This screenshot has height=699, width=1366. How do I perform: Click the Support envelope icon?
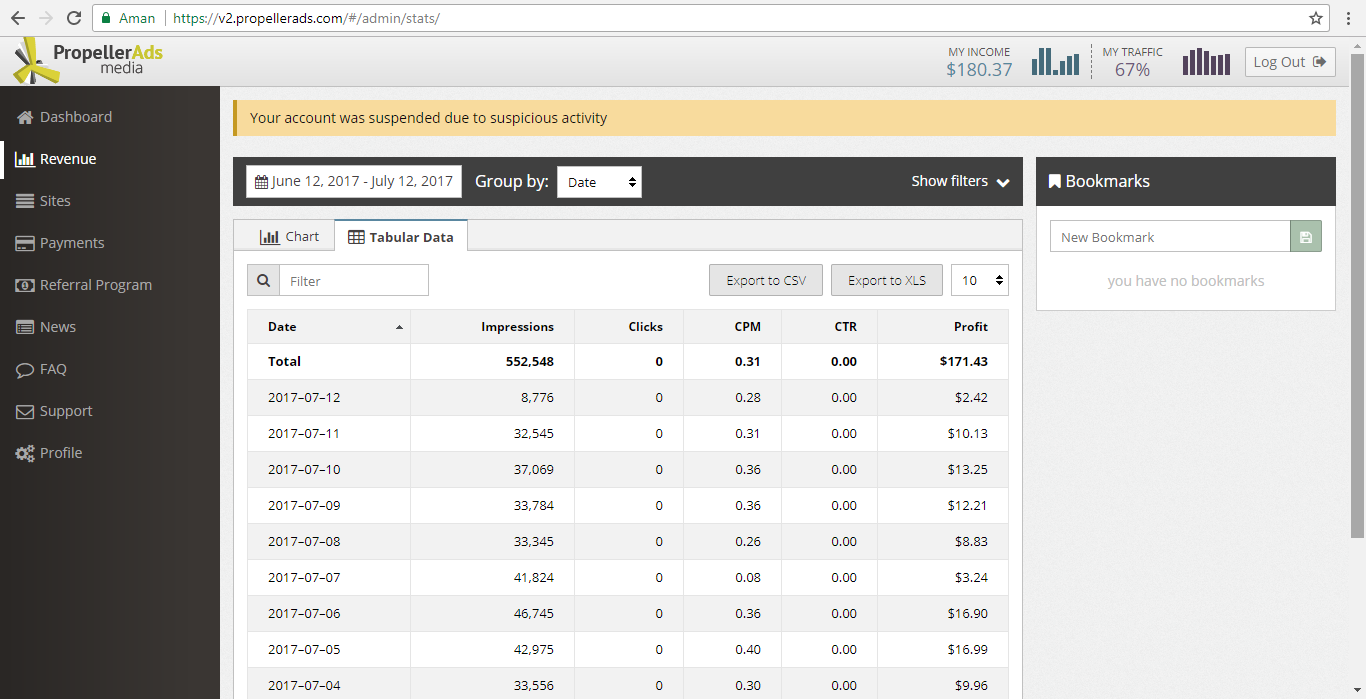point(25,412)
